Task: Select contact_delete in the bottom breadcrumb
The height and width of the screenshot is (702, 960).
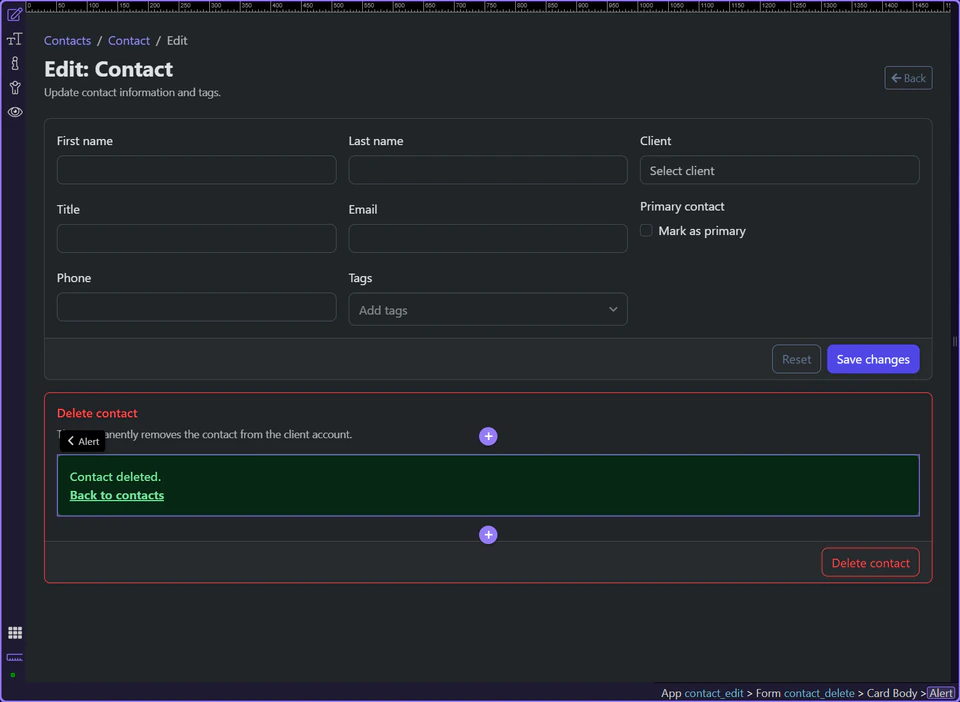Action: tap(819, 693)
